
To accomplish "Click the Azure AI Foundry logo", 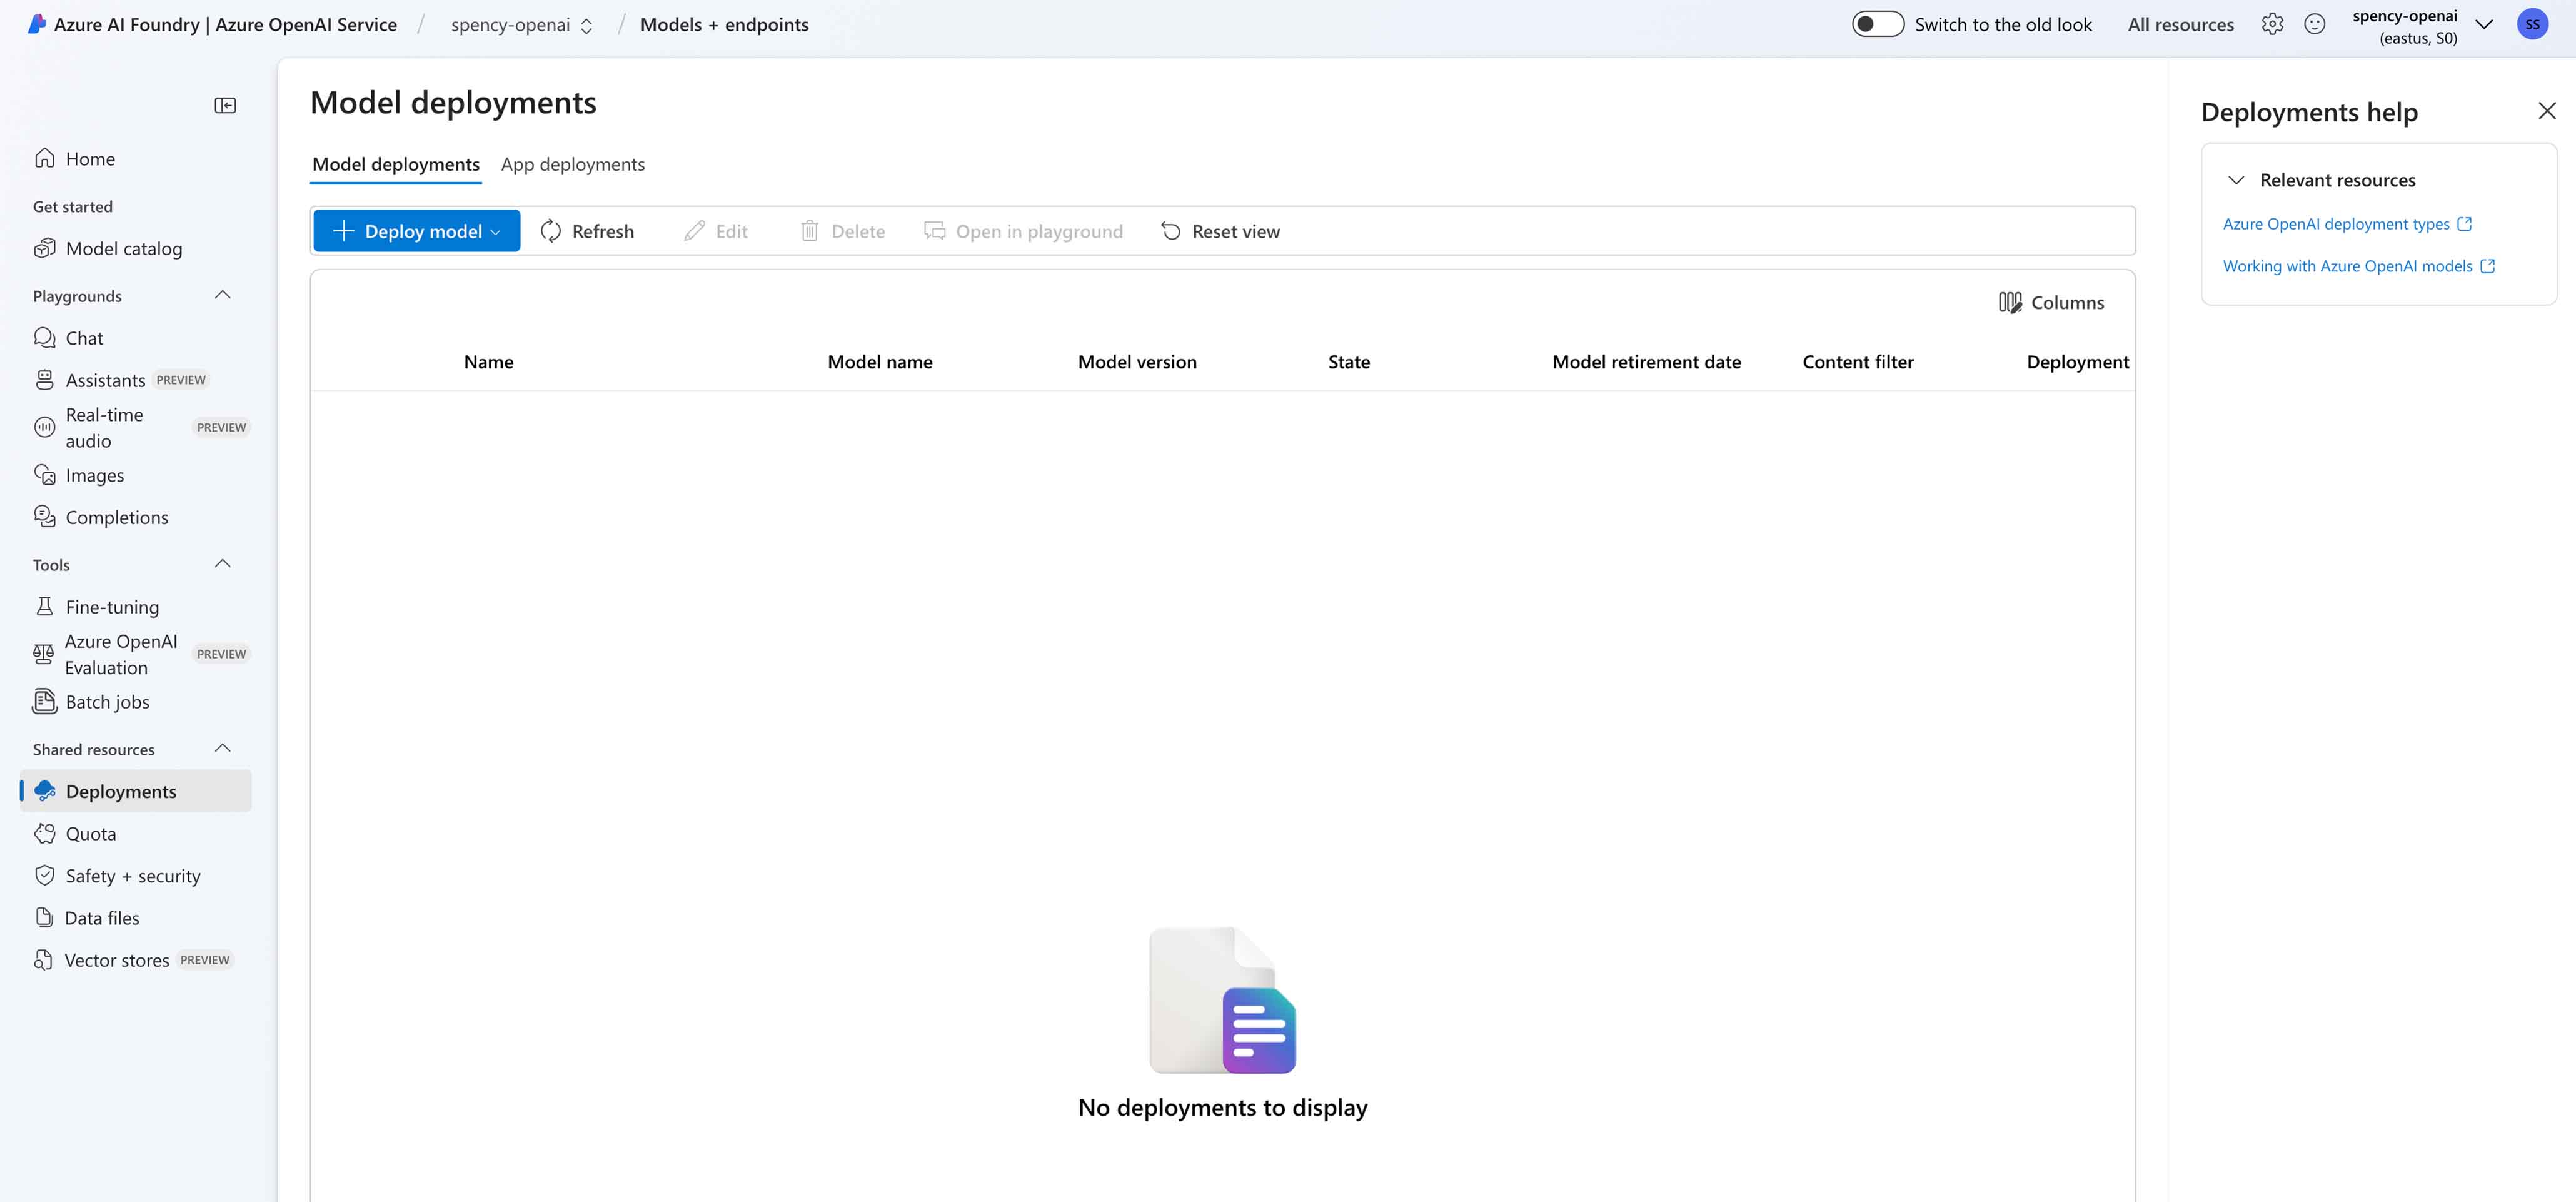I will (x=36, y=24).
